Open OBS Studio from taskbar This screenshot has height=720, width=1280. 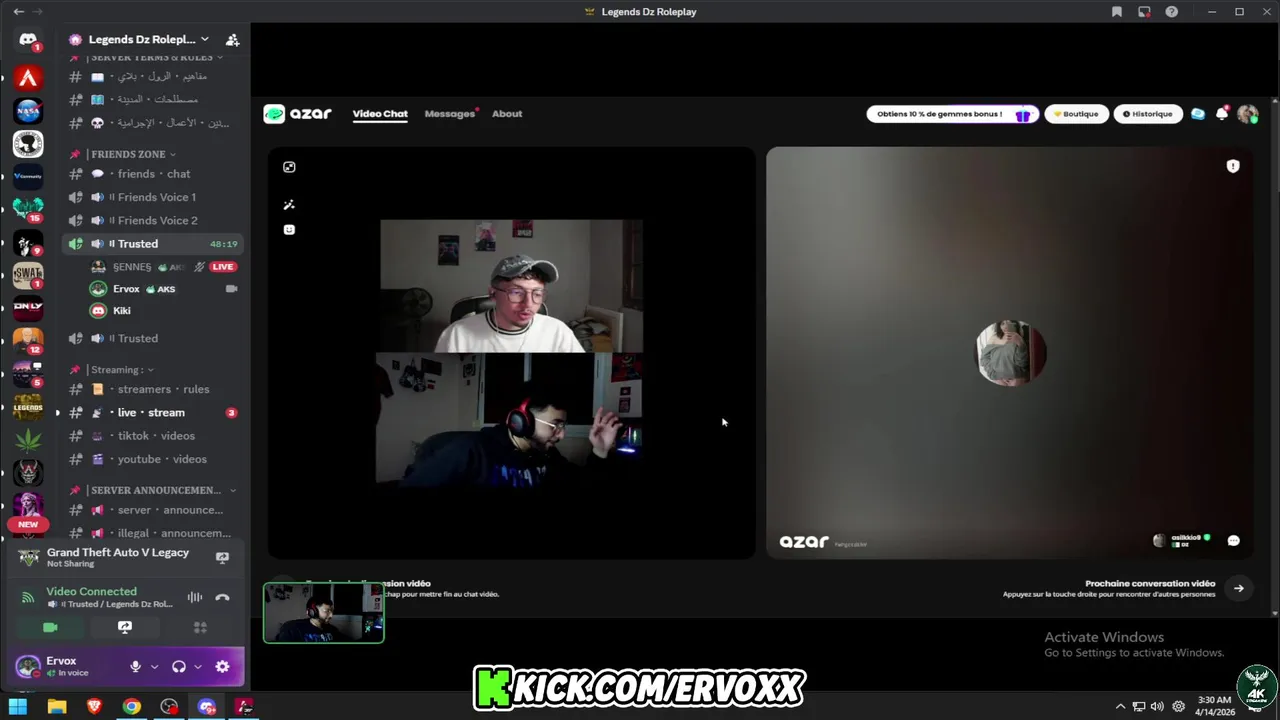(x=169, y=707)
